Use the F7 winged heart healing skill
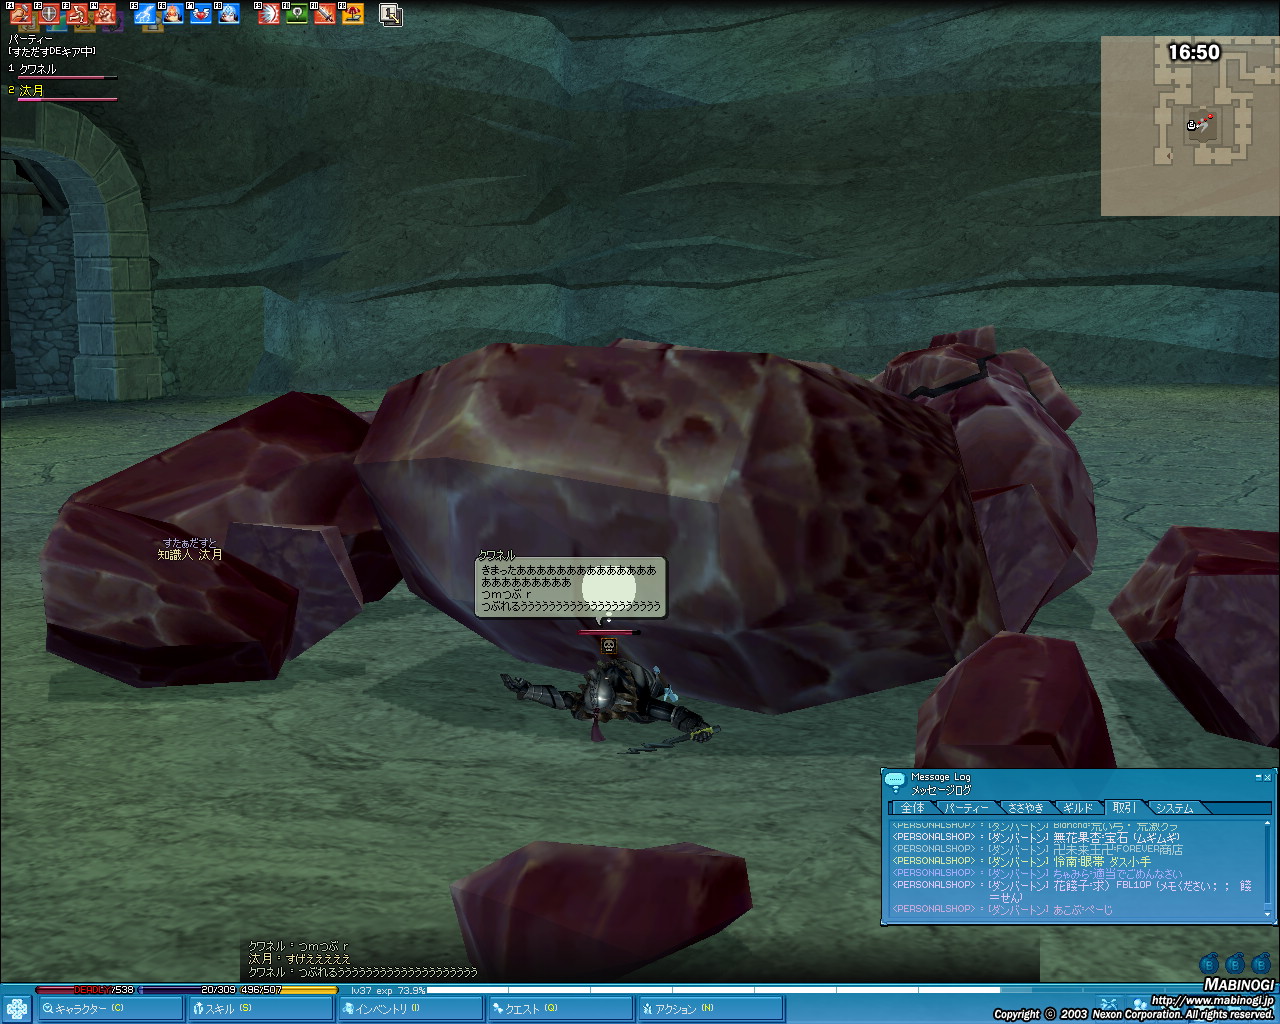The image size is (1280, 1024). [x=201, y=14]
